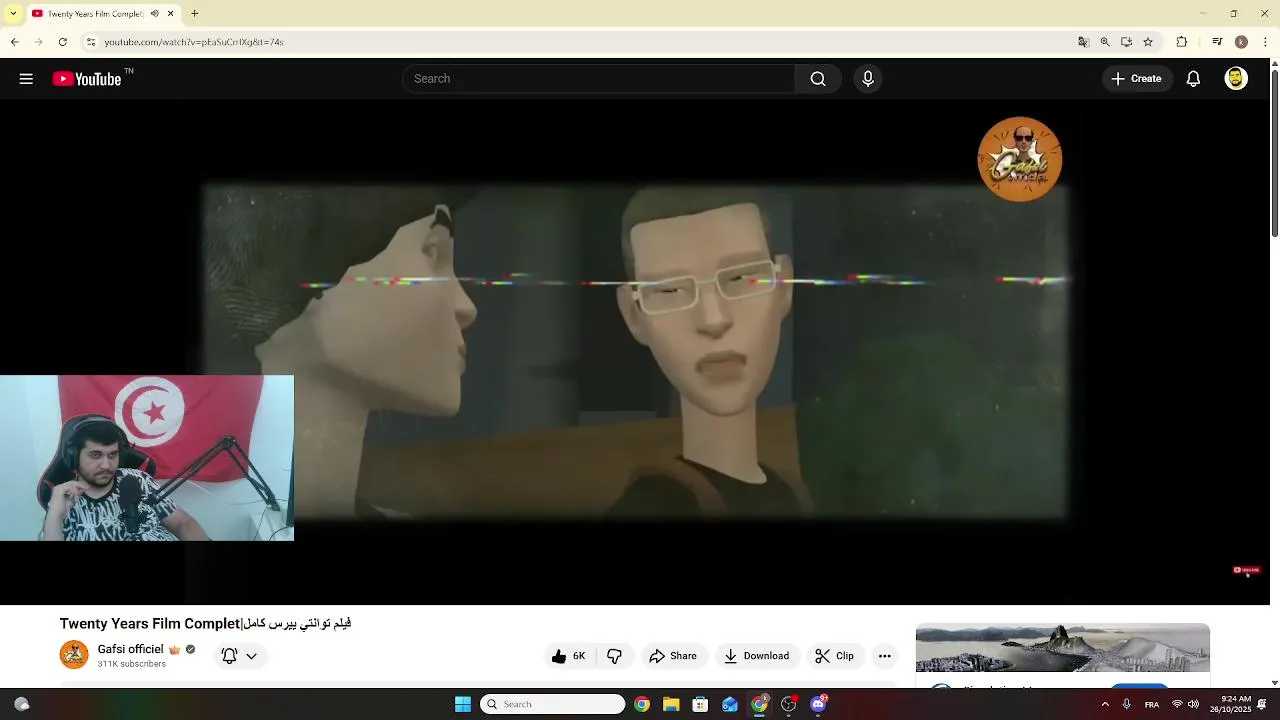Click the URL address bar
Viewport: 1280px width, 720px height.
(580, 42)
